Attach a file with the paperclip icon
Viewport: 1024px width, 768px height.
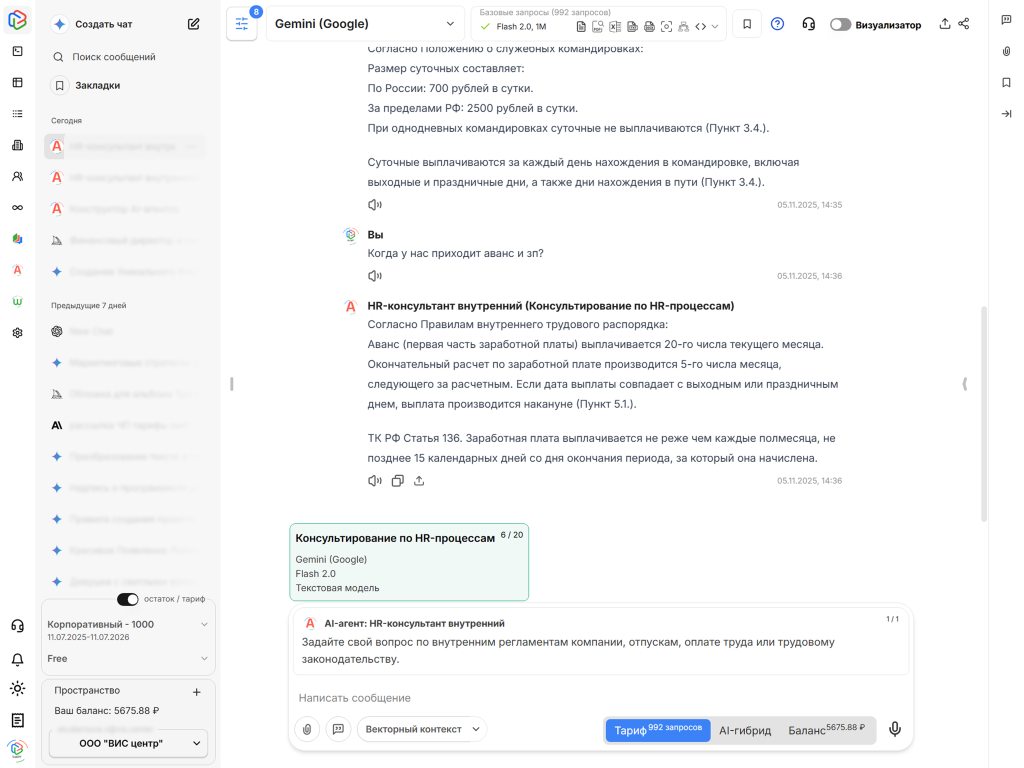pos(306,729)
